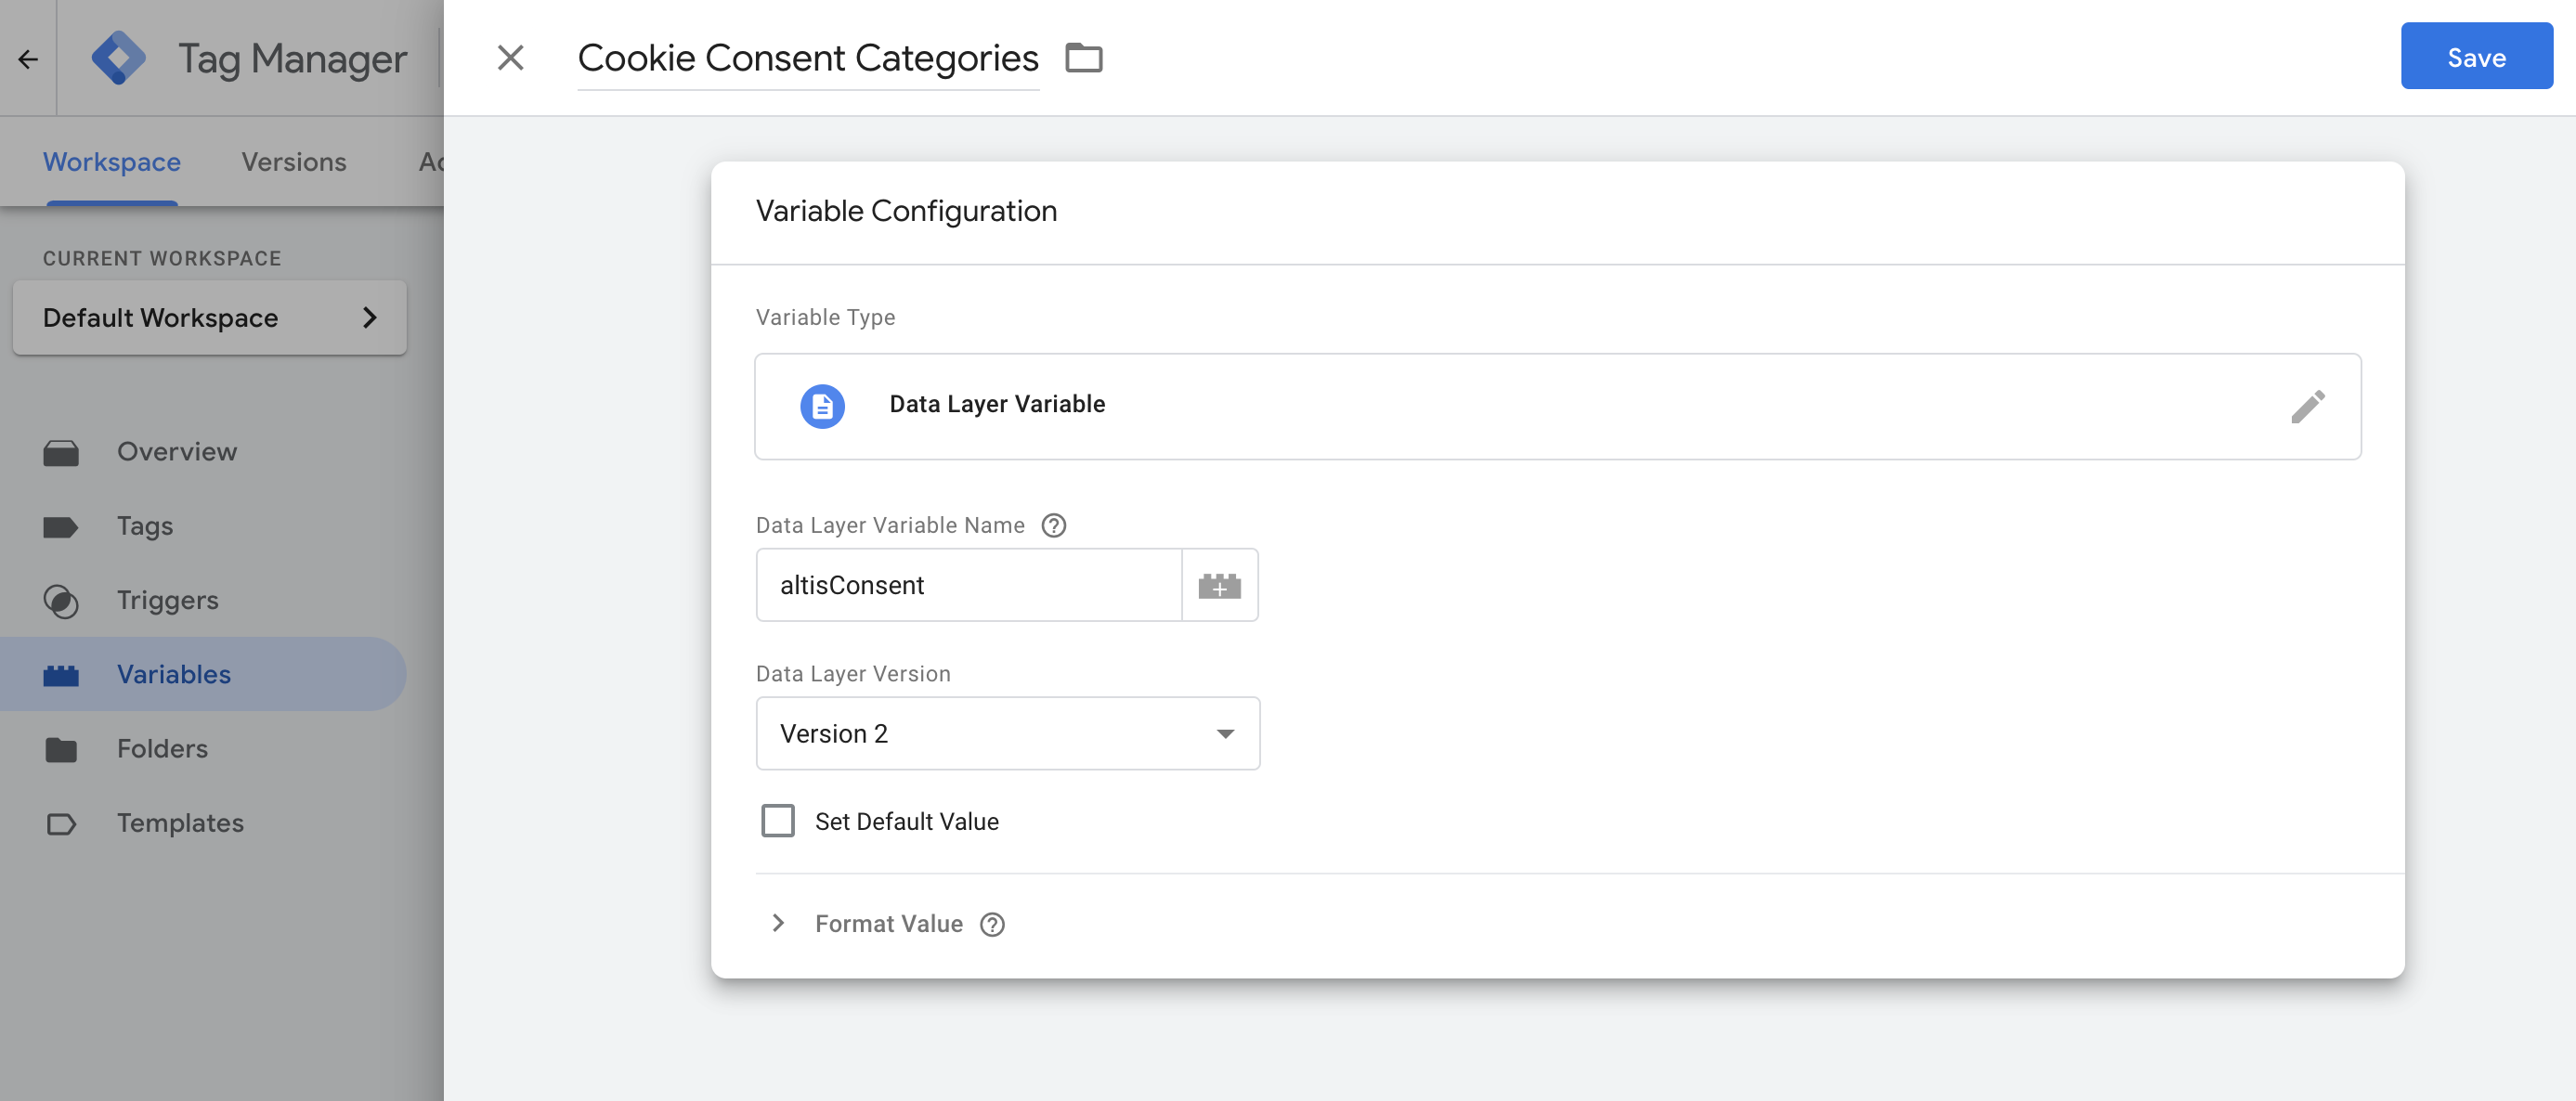Click the Data Layer Variable document icon
Viewport: 2576px width, 1101px height.
coord(822,406)
